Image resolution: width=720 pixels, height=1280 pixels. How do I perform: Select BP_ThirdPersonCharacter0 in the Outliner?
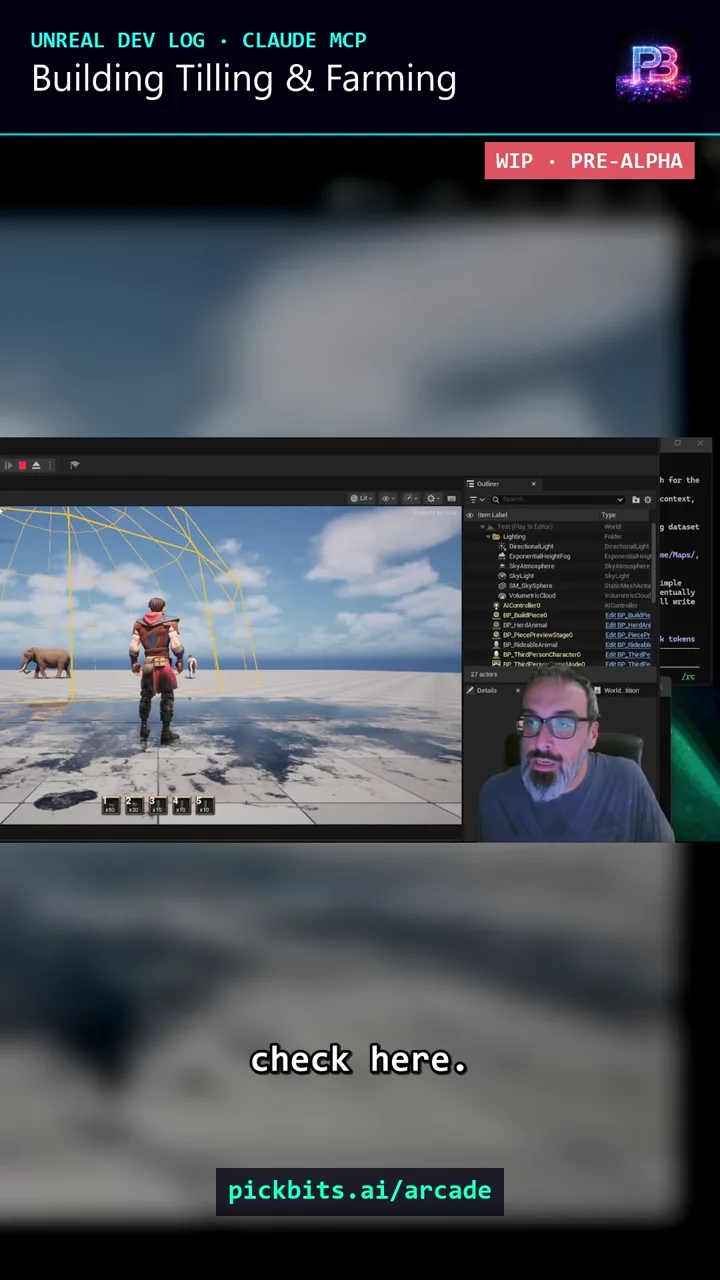pyautogui.click(x=541, y=655)
